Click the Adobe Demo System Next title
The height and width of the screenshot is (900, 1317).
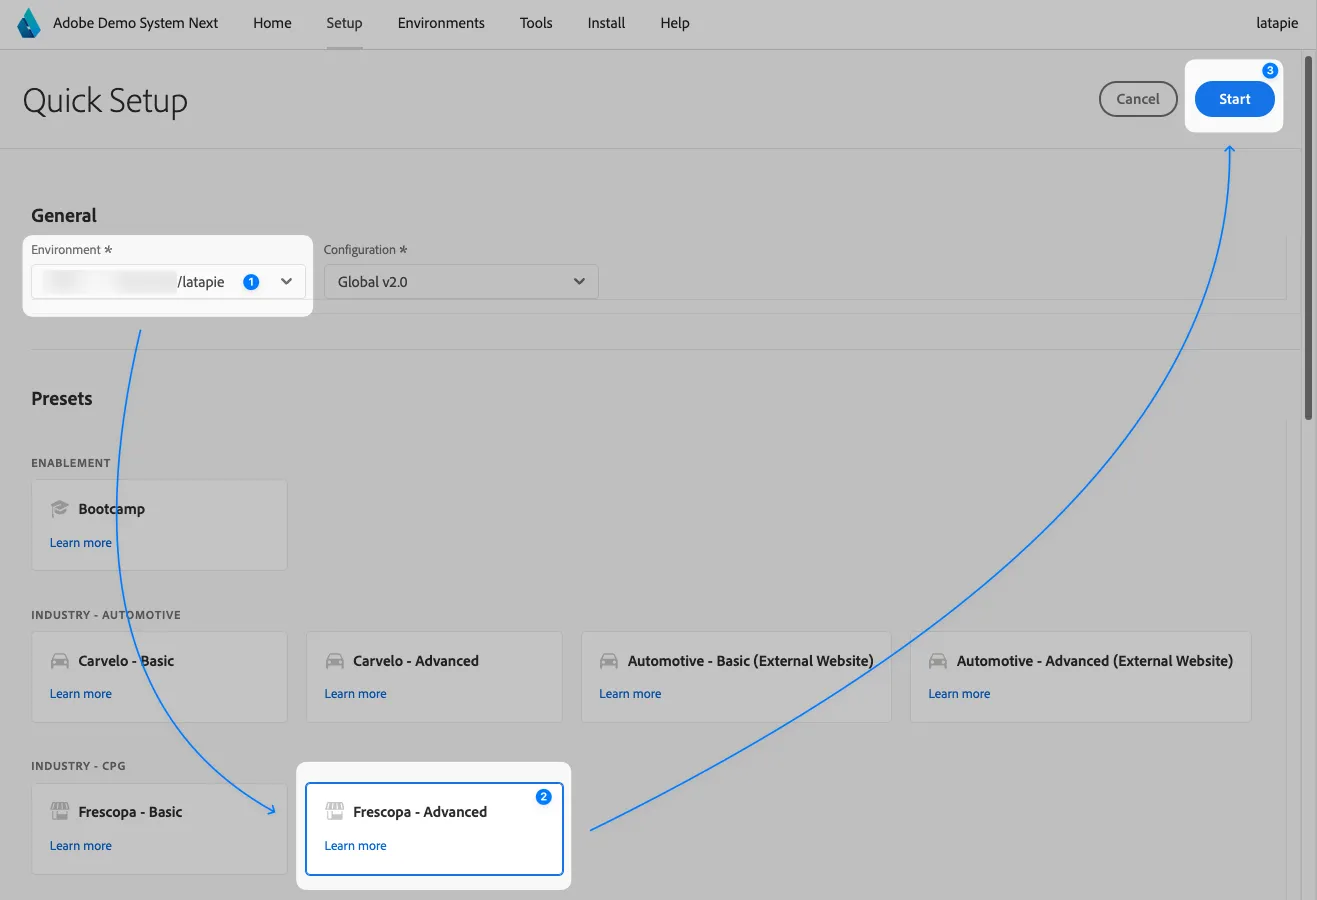coord(135,23)
